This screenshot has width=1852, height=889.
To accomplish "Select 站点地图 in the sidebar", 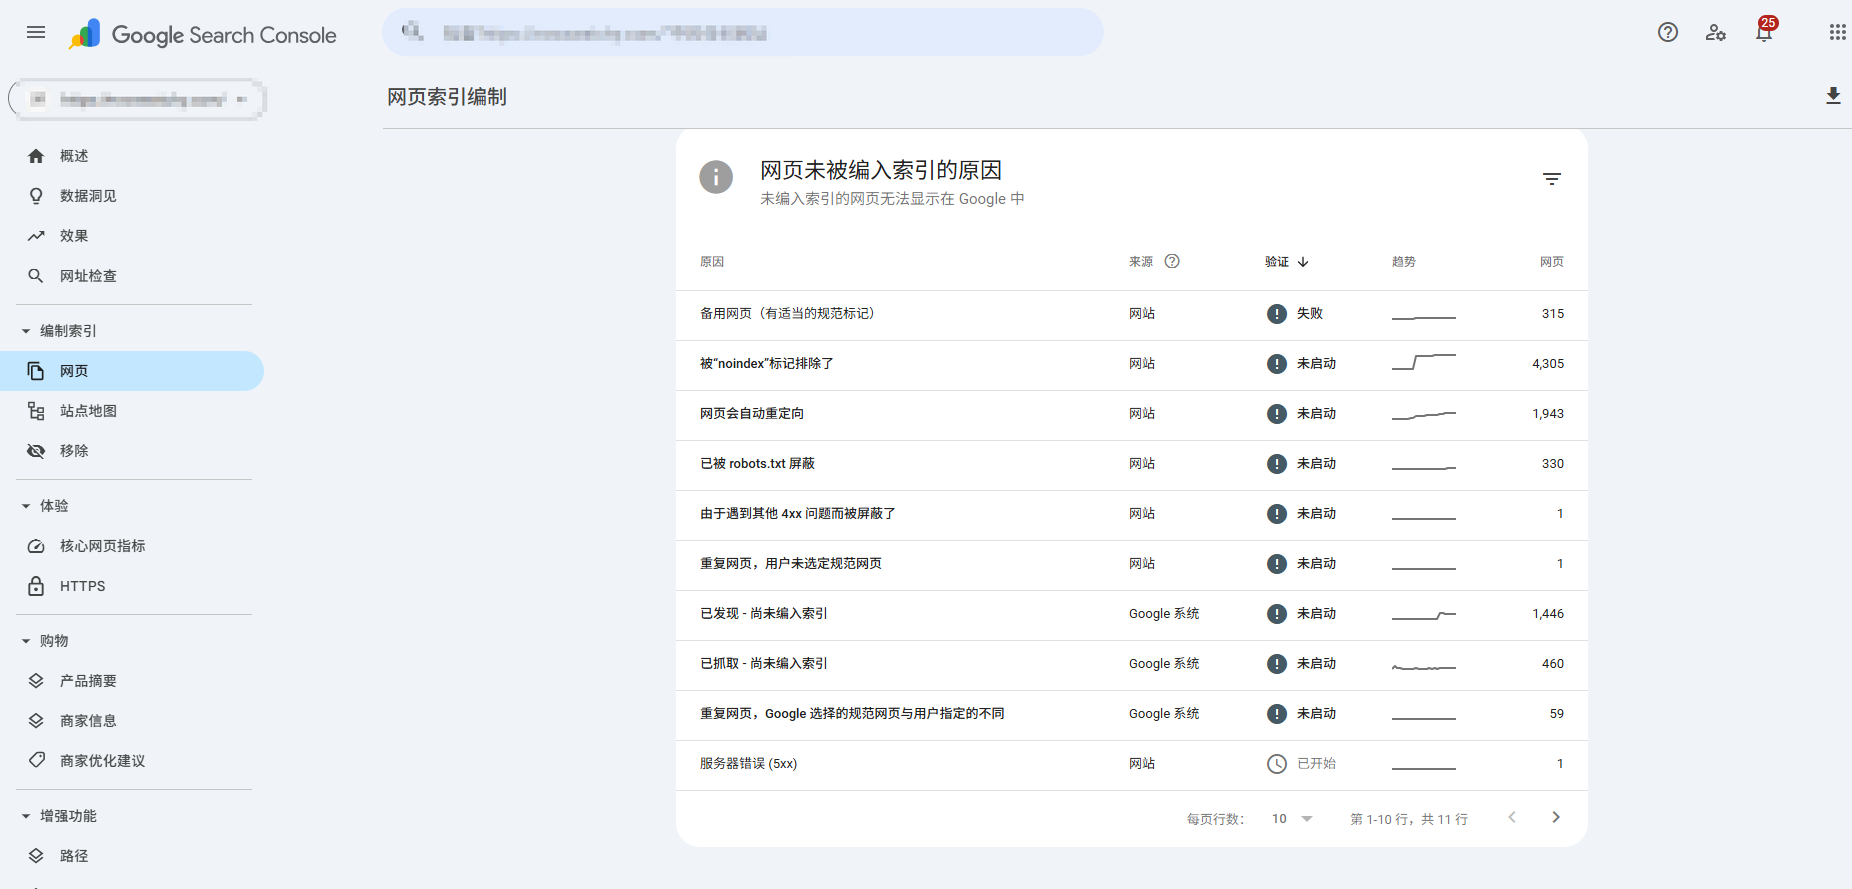I will (x=88, y=411).
